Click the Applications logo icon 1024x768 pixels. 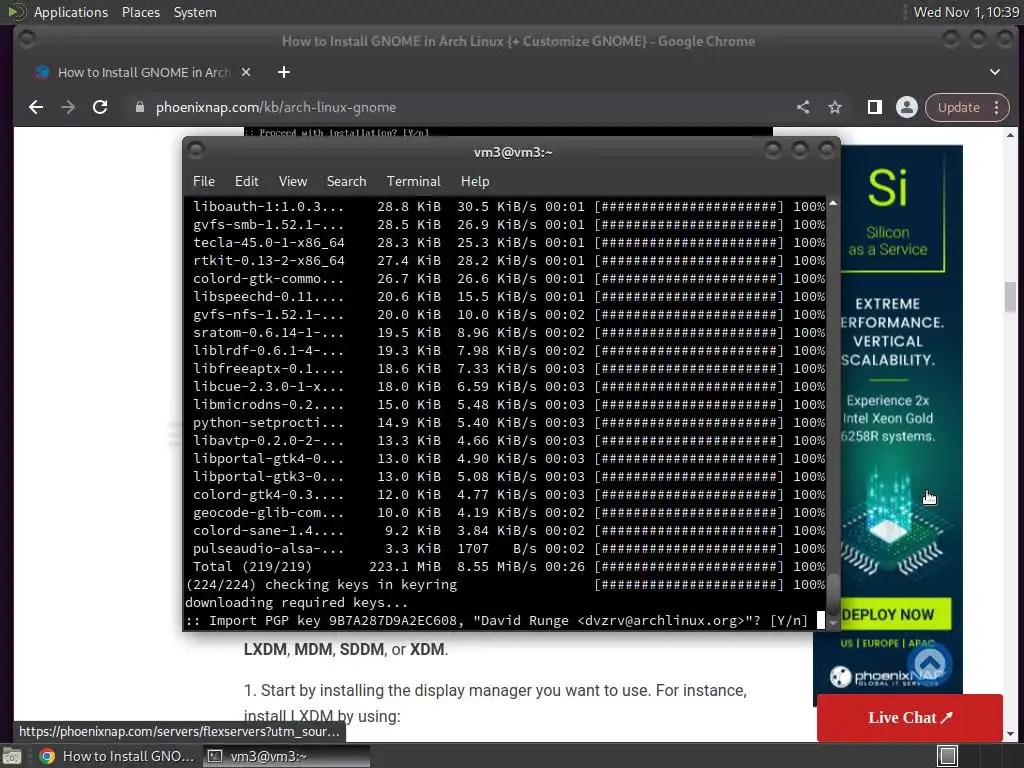[x=18, y=12]
